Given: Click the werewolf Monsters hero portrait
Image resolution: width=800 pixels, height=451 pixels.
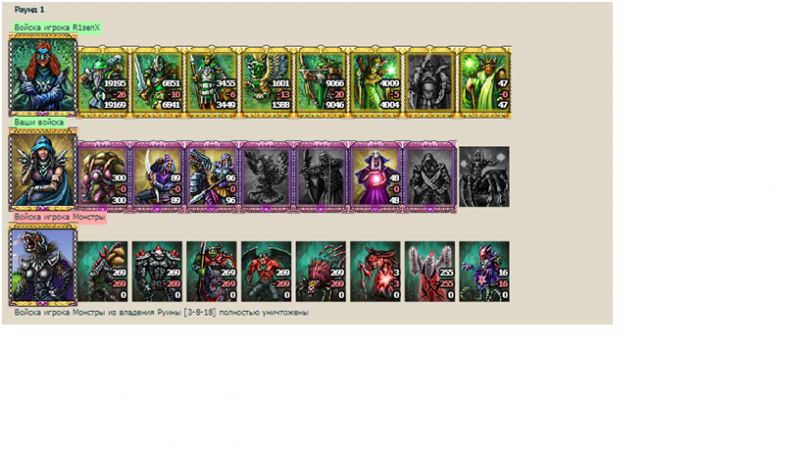Looking at the screenshot, I should [43, 265].
